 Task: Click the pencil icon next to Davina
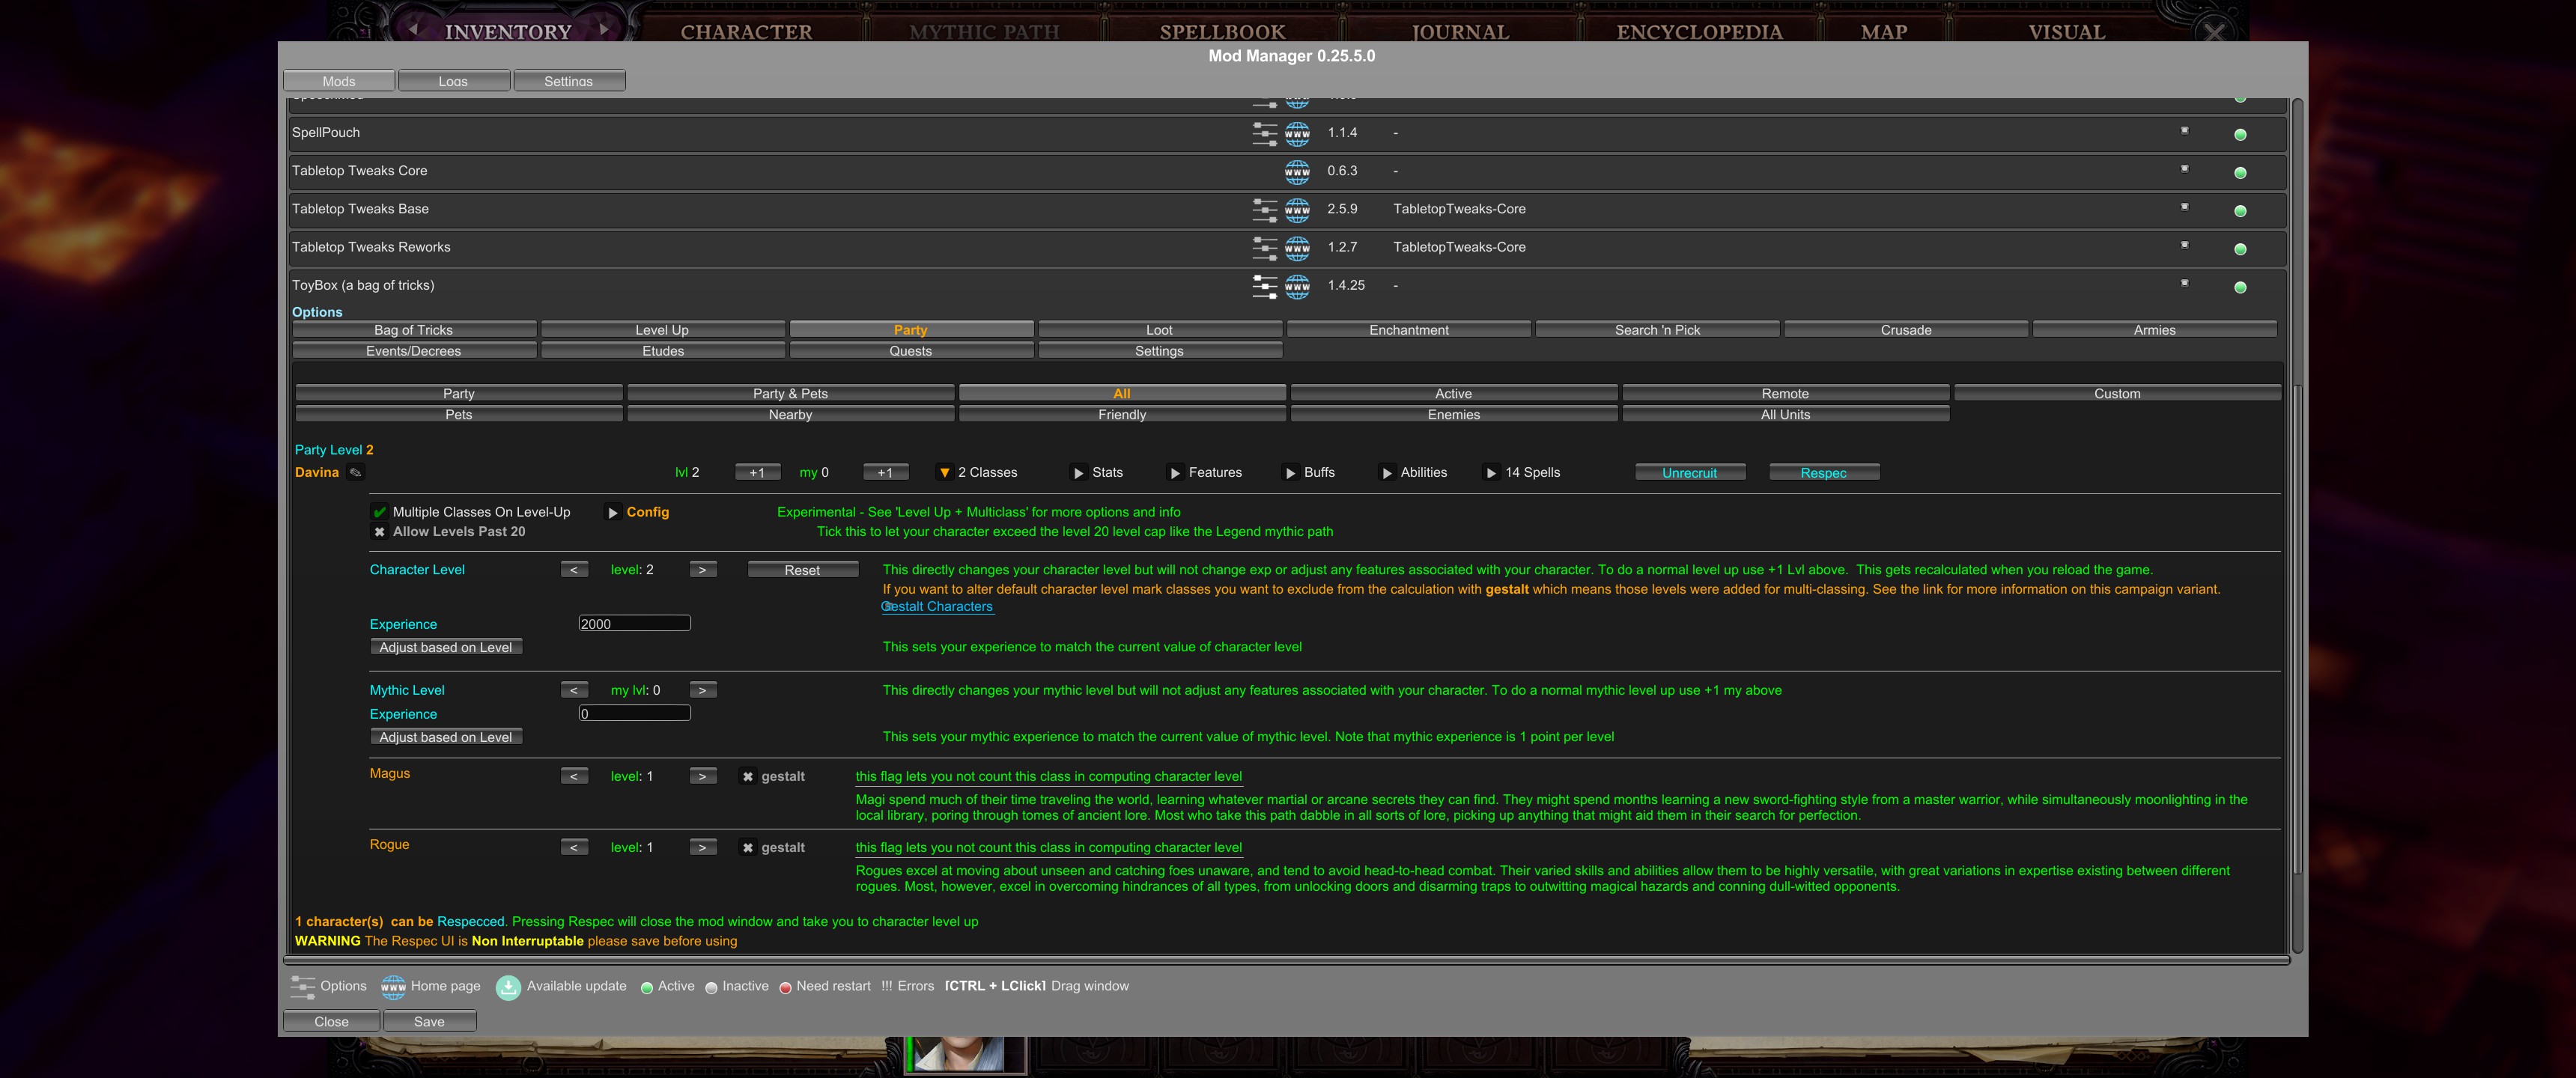tap(355, 473)
